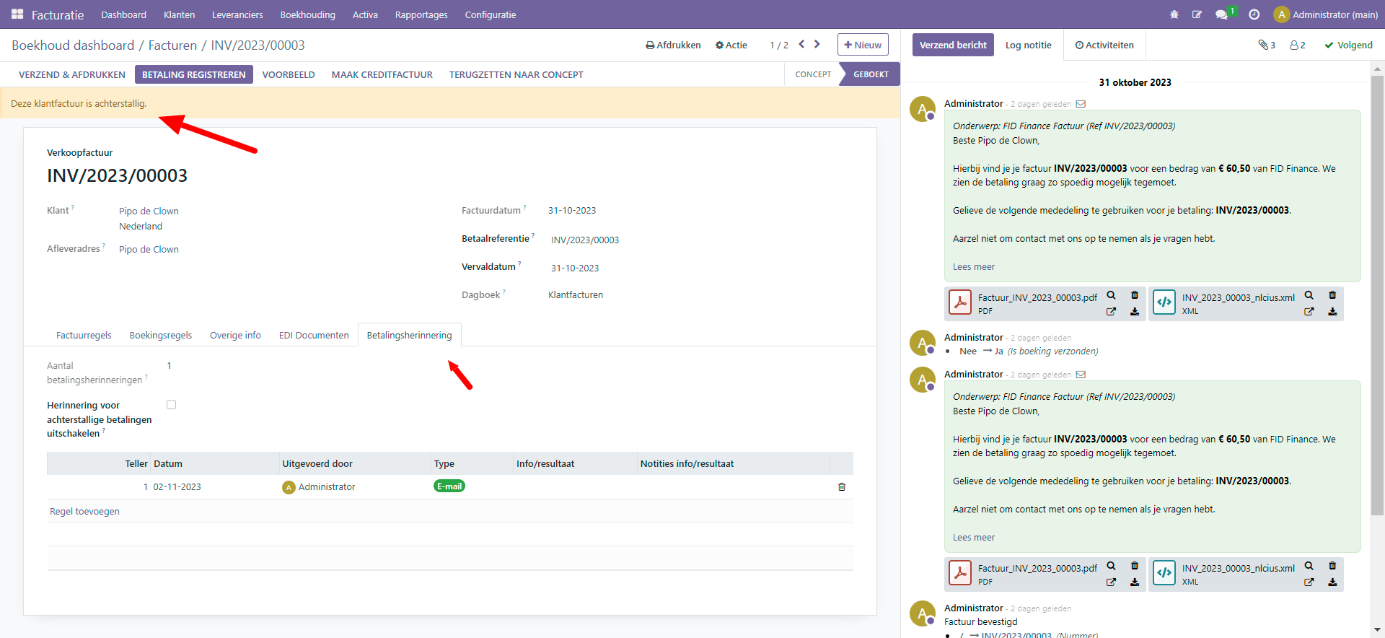Toggle the Volgend follow status
Screen dimensions: 1385x638
[1348, 45]
